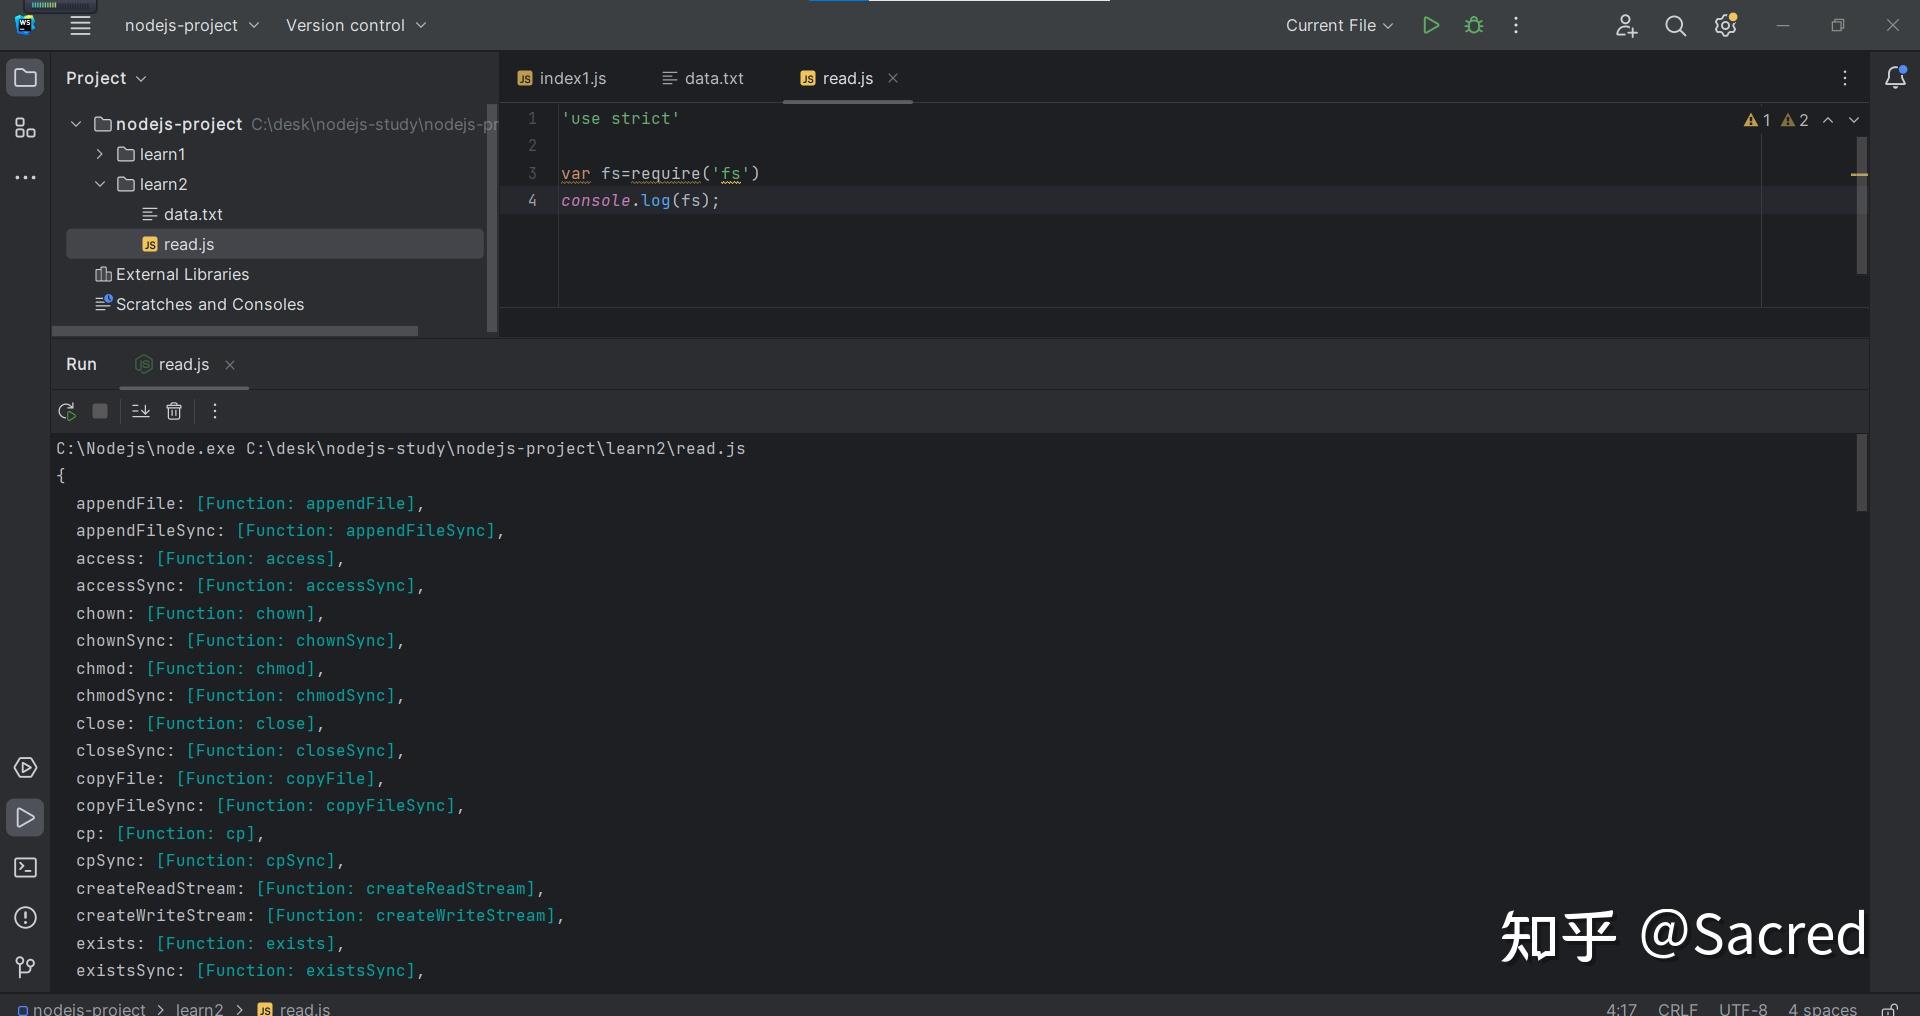Click the warnings indicator in editor
This screenshot has width=1920, height=1016.
pyautogui.click(x=1776, y=120)
